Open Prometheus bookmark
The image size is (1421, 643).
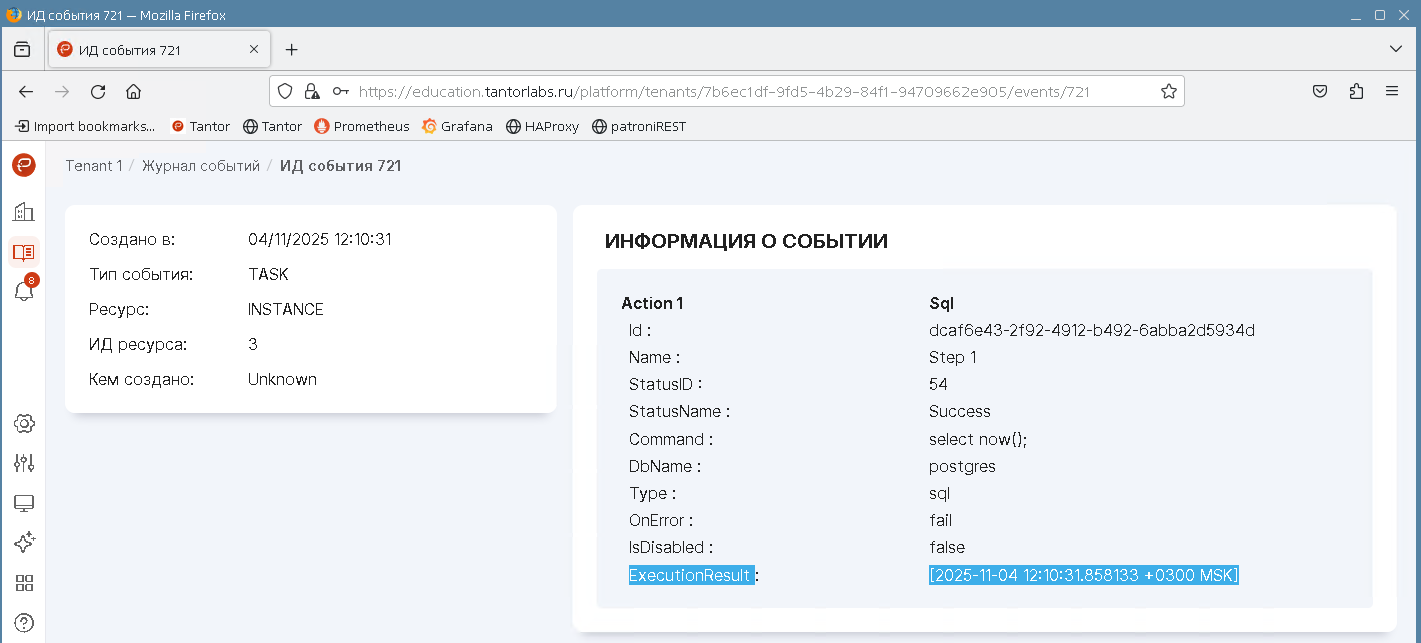pyautogui.click(x=362, y=126)
